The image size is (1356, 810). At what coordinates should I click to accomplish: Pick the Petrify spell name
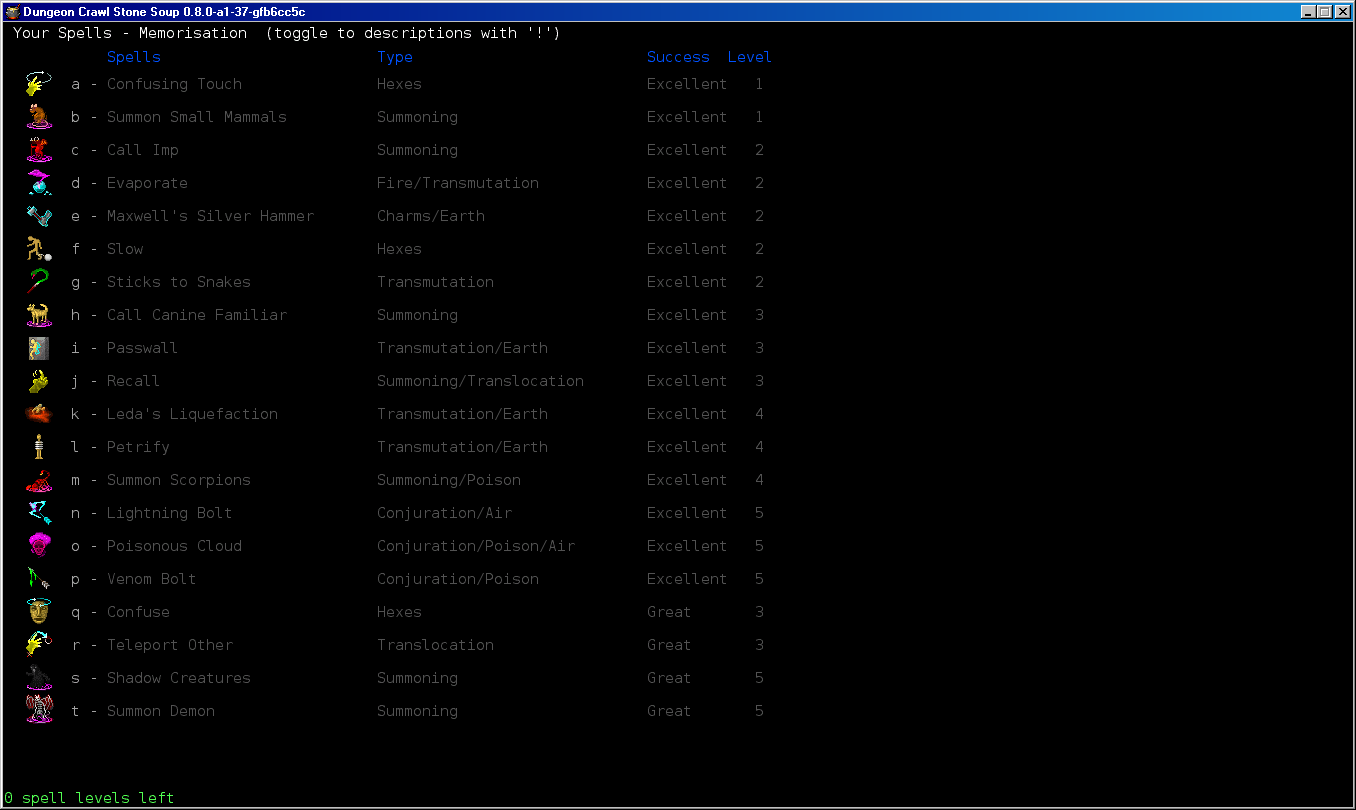point(138,447)
